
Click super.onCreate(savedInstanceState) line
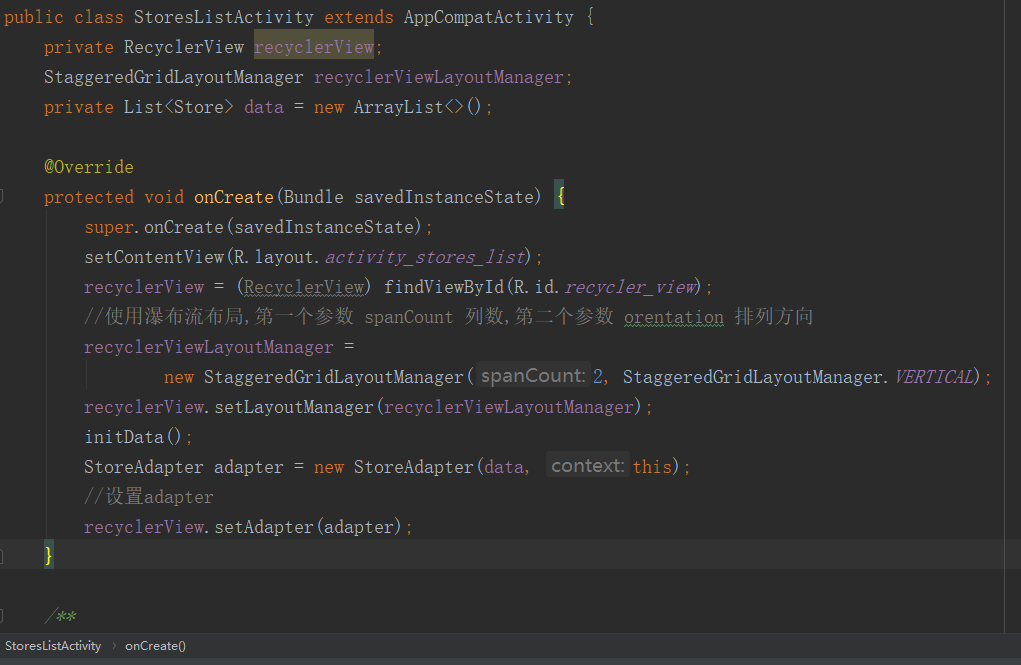258,227
